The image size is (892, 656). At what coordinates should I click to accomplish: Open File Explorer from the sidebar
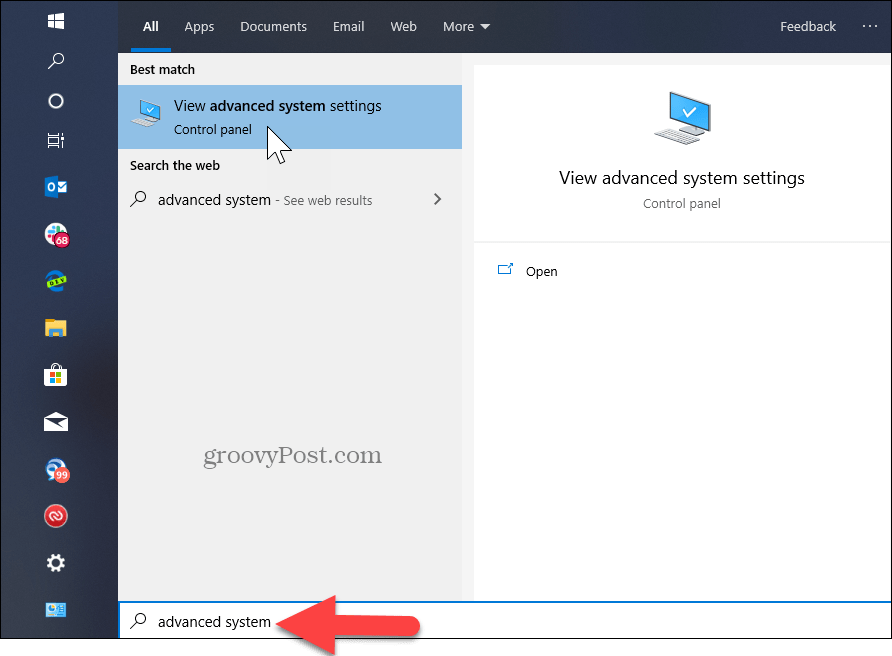click(x=56, y=328)
